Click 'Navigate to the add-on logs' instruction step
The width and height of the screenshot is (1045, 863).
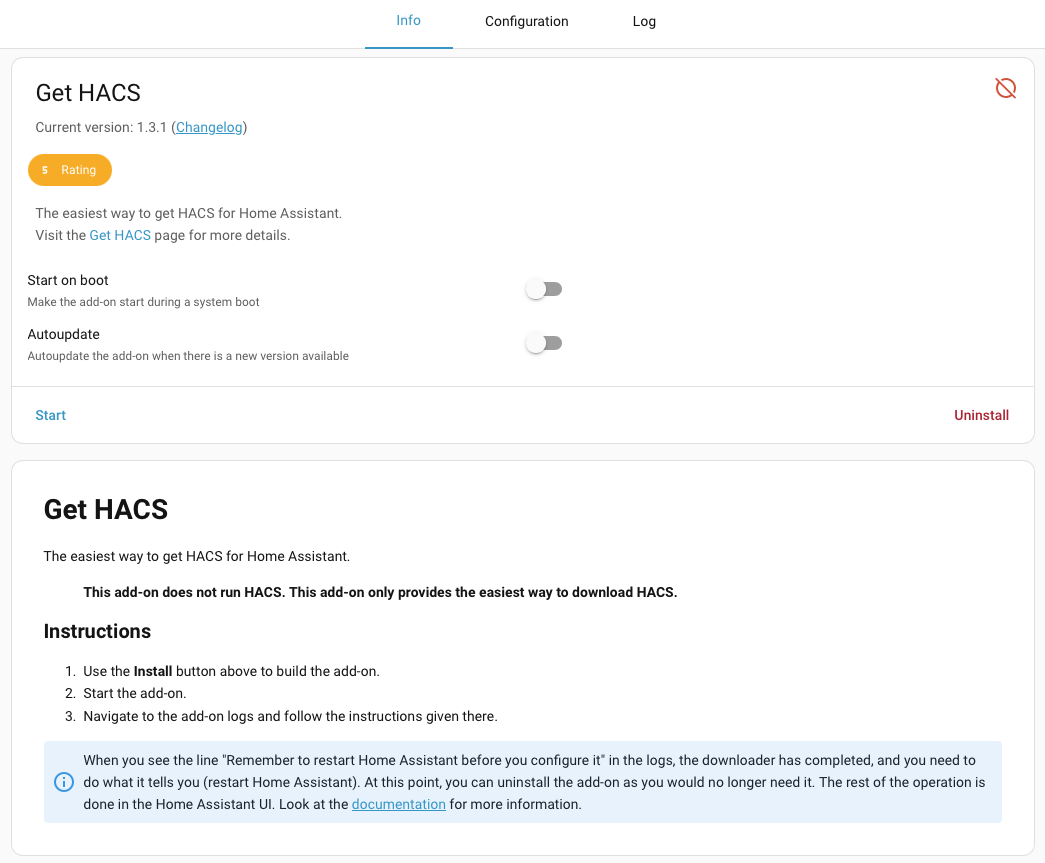tap(291, 716)
